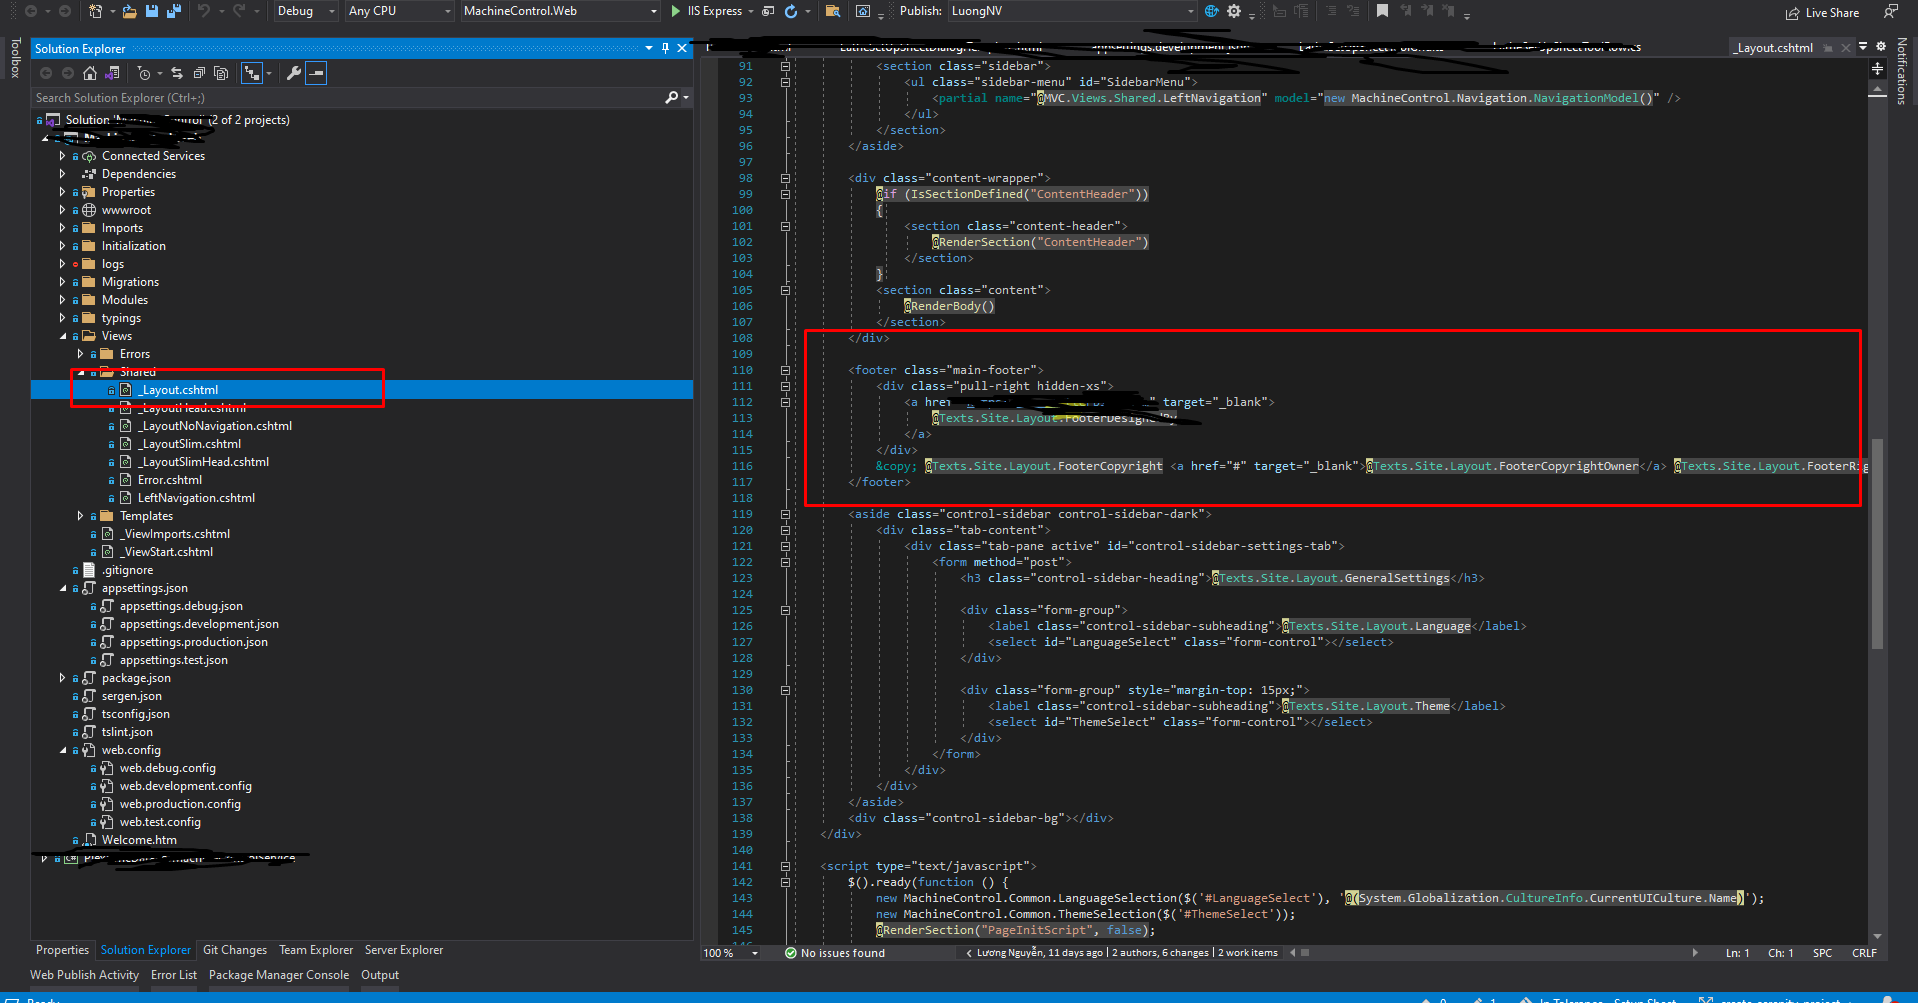Open the Notifications side panel
Viewport: 1918px width, 1003px height.
pos(1901,71)
